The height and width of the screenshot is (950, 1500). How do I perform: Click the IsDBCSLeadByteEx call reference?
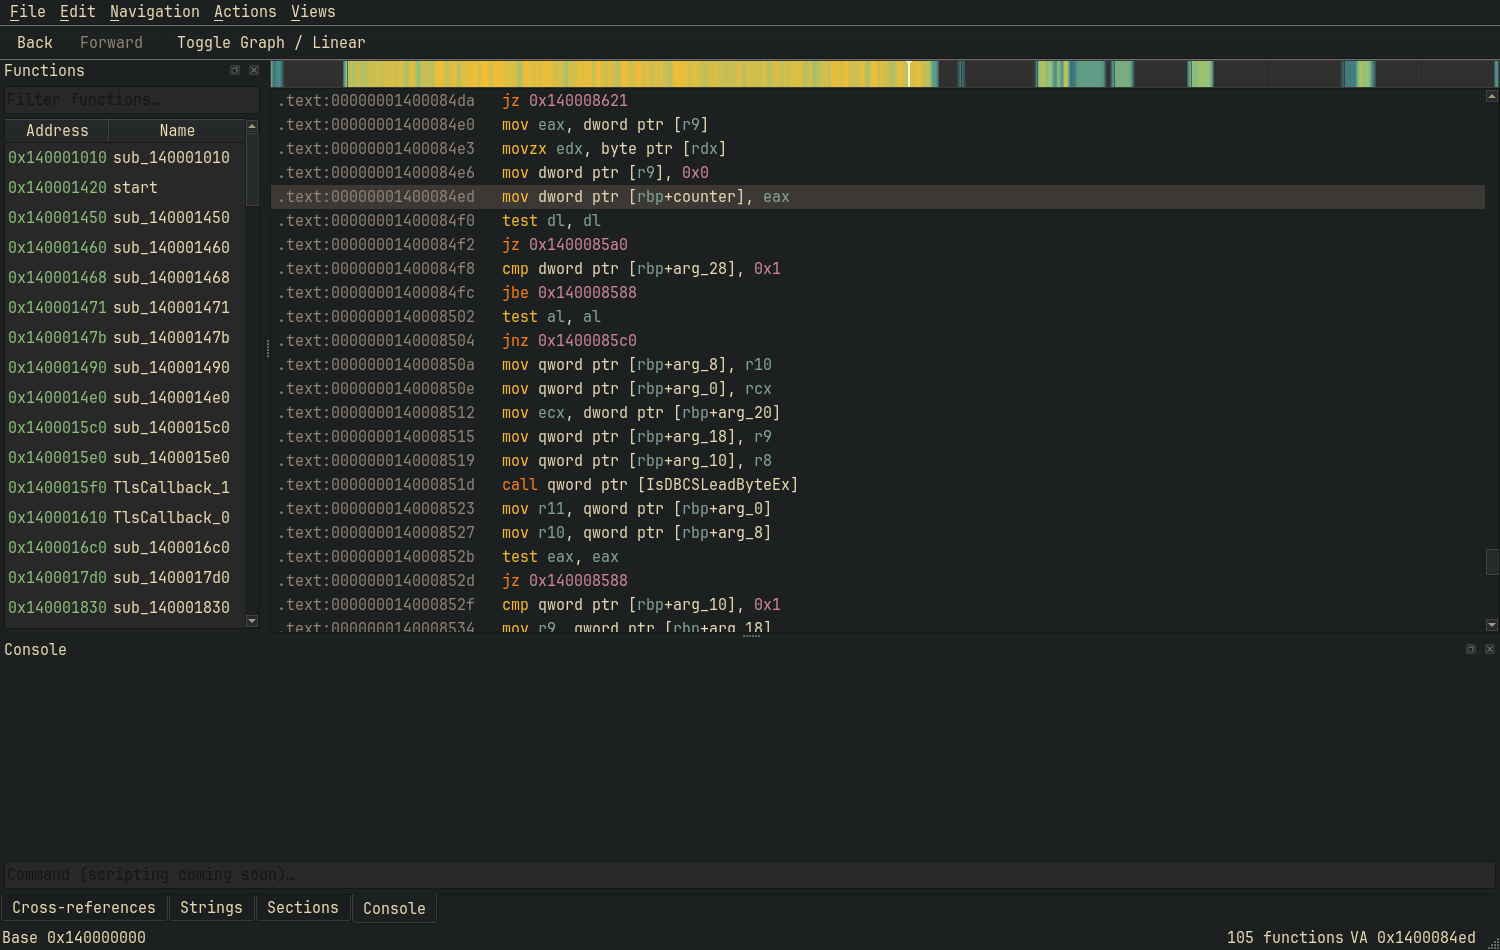point(718,485)
